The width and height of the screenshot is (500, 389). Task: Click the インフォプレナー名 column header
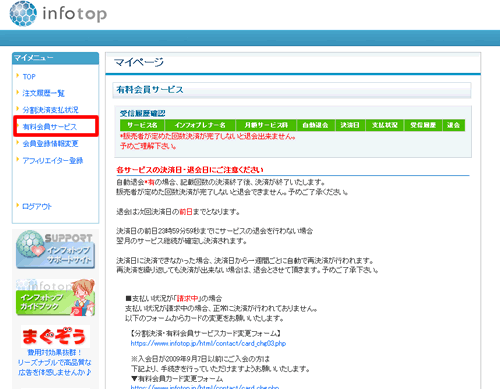200,125
